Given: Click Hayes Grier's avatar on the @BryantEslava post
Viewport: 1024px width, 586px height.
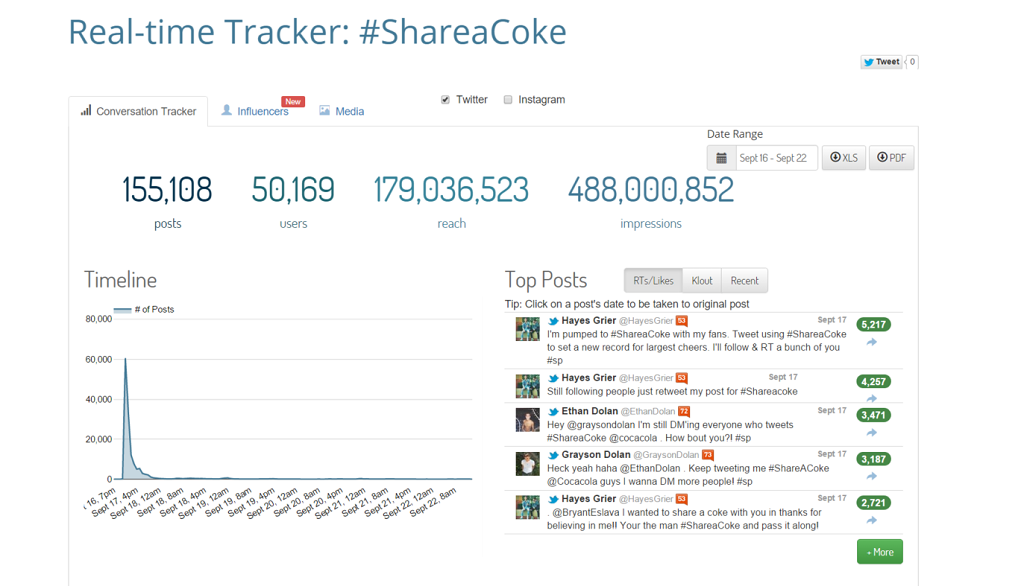Looking at the screenshot, I should 528,507.
